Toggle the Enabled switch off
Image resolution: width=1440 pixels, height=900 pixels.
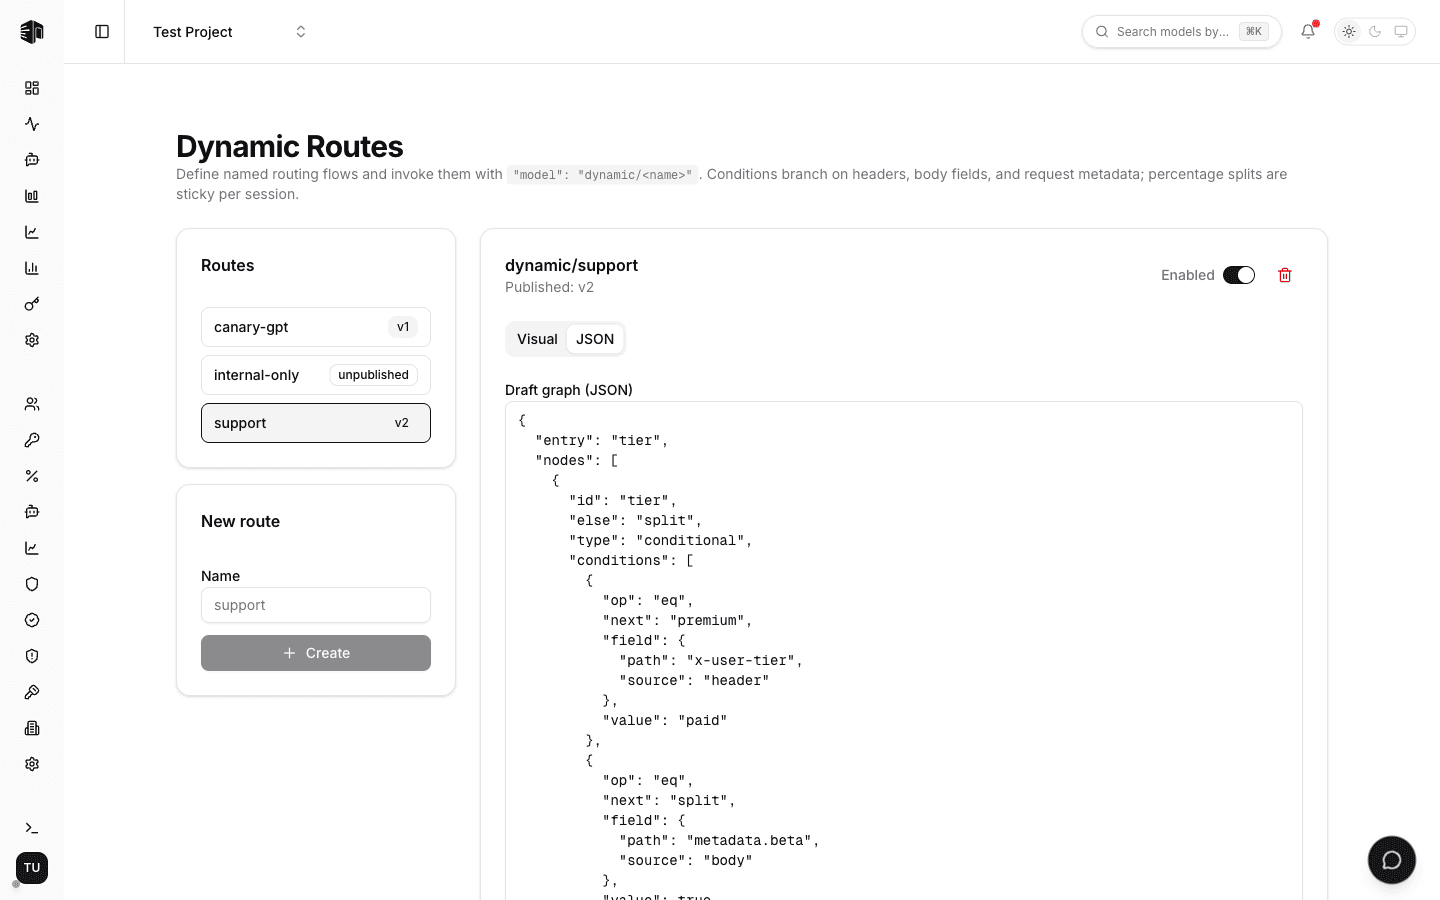(1239, 275)
